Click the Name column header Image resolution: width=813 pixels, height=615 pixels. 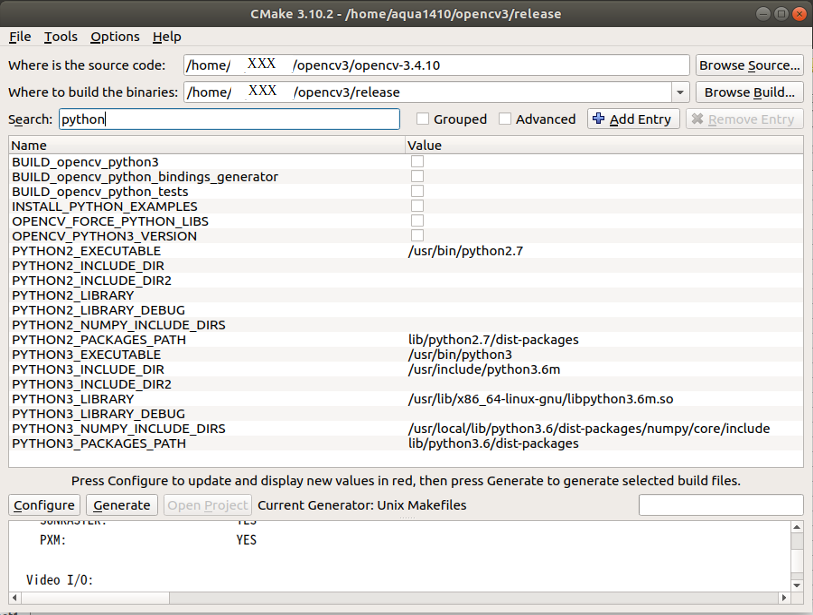coord(207,145)
